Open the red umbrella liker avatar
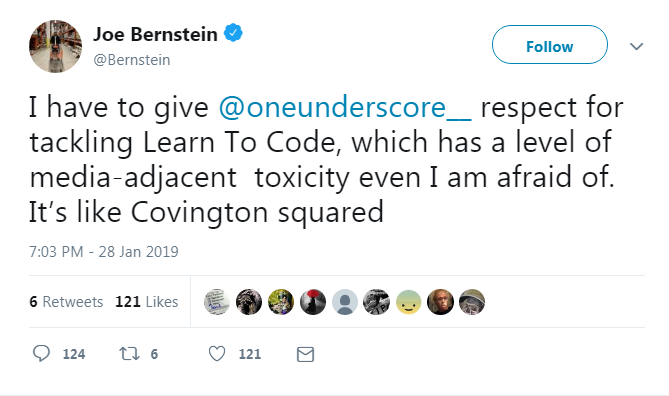 [x=313, y=302]
